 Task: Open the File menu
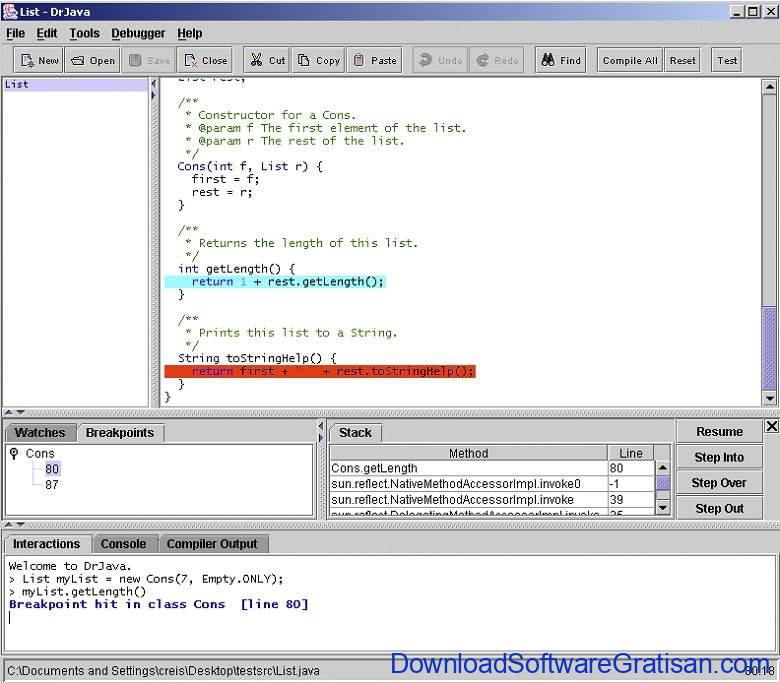coord(15,33)
